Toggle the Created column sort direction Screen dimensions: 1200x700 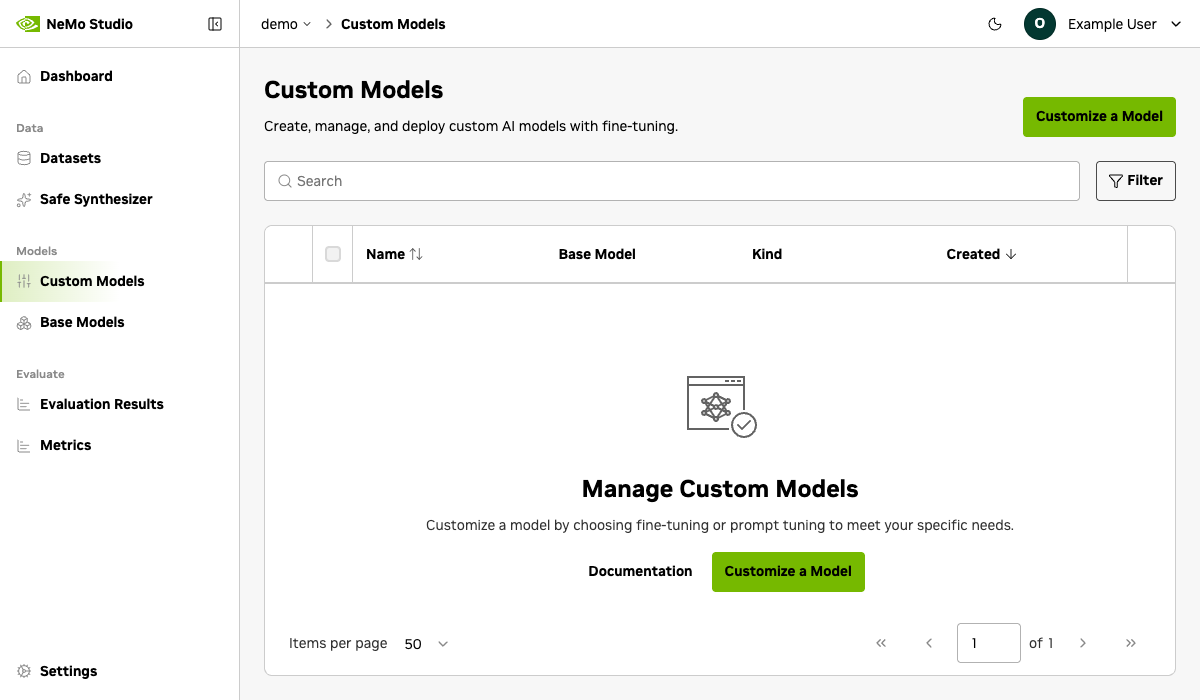coord(1012,254)
